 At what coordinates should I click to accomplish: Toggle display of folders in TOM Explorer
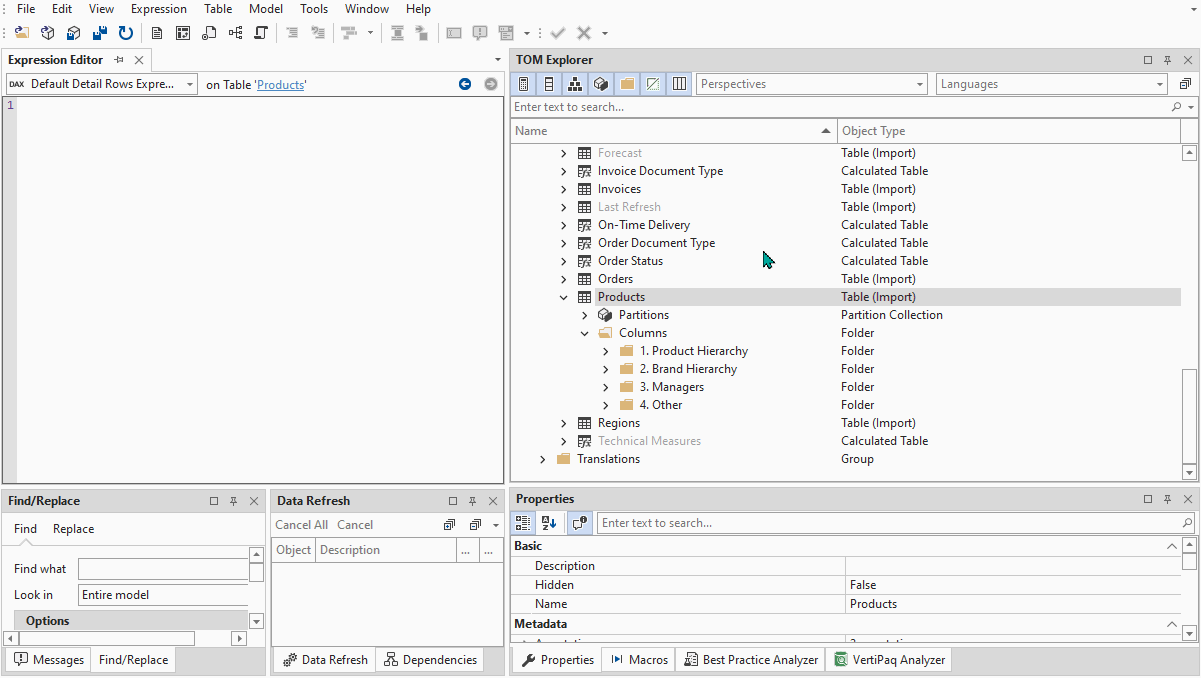pos(627,84)
